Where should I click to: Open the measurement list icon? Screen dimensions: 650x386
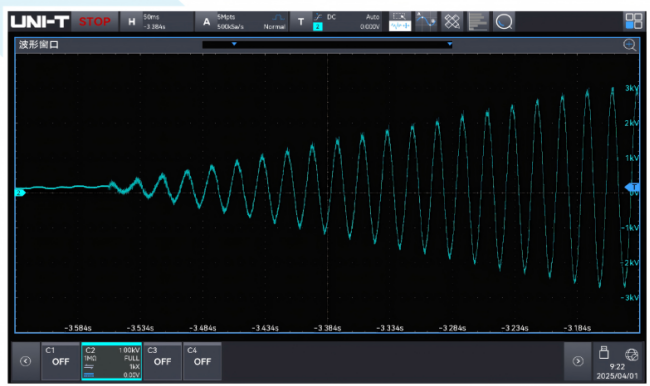(478, 22)
